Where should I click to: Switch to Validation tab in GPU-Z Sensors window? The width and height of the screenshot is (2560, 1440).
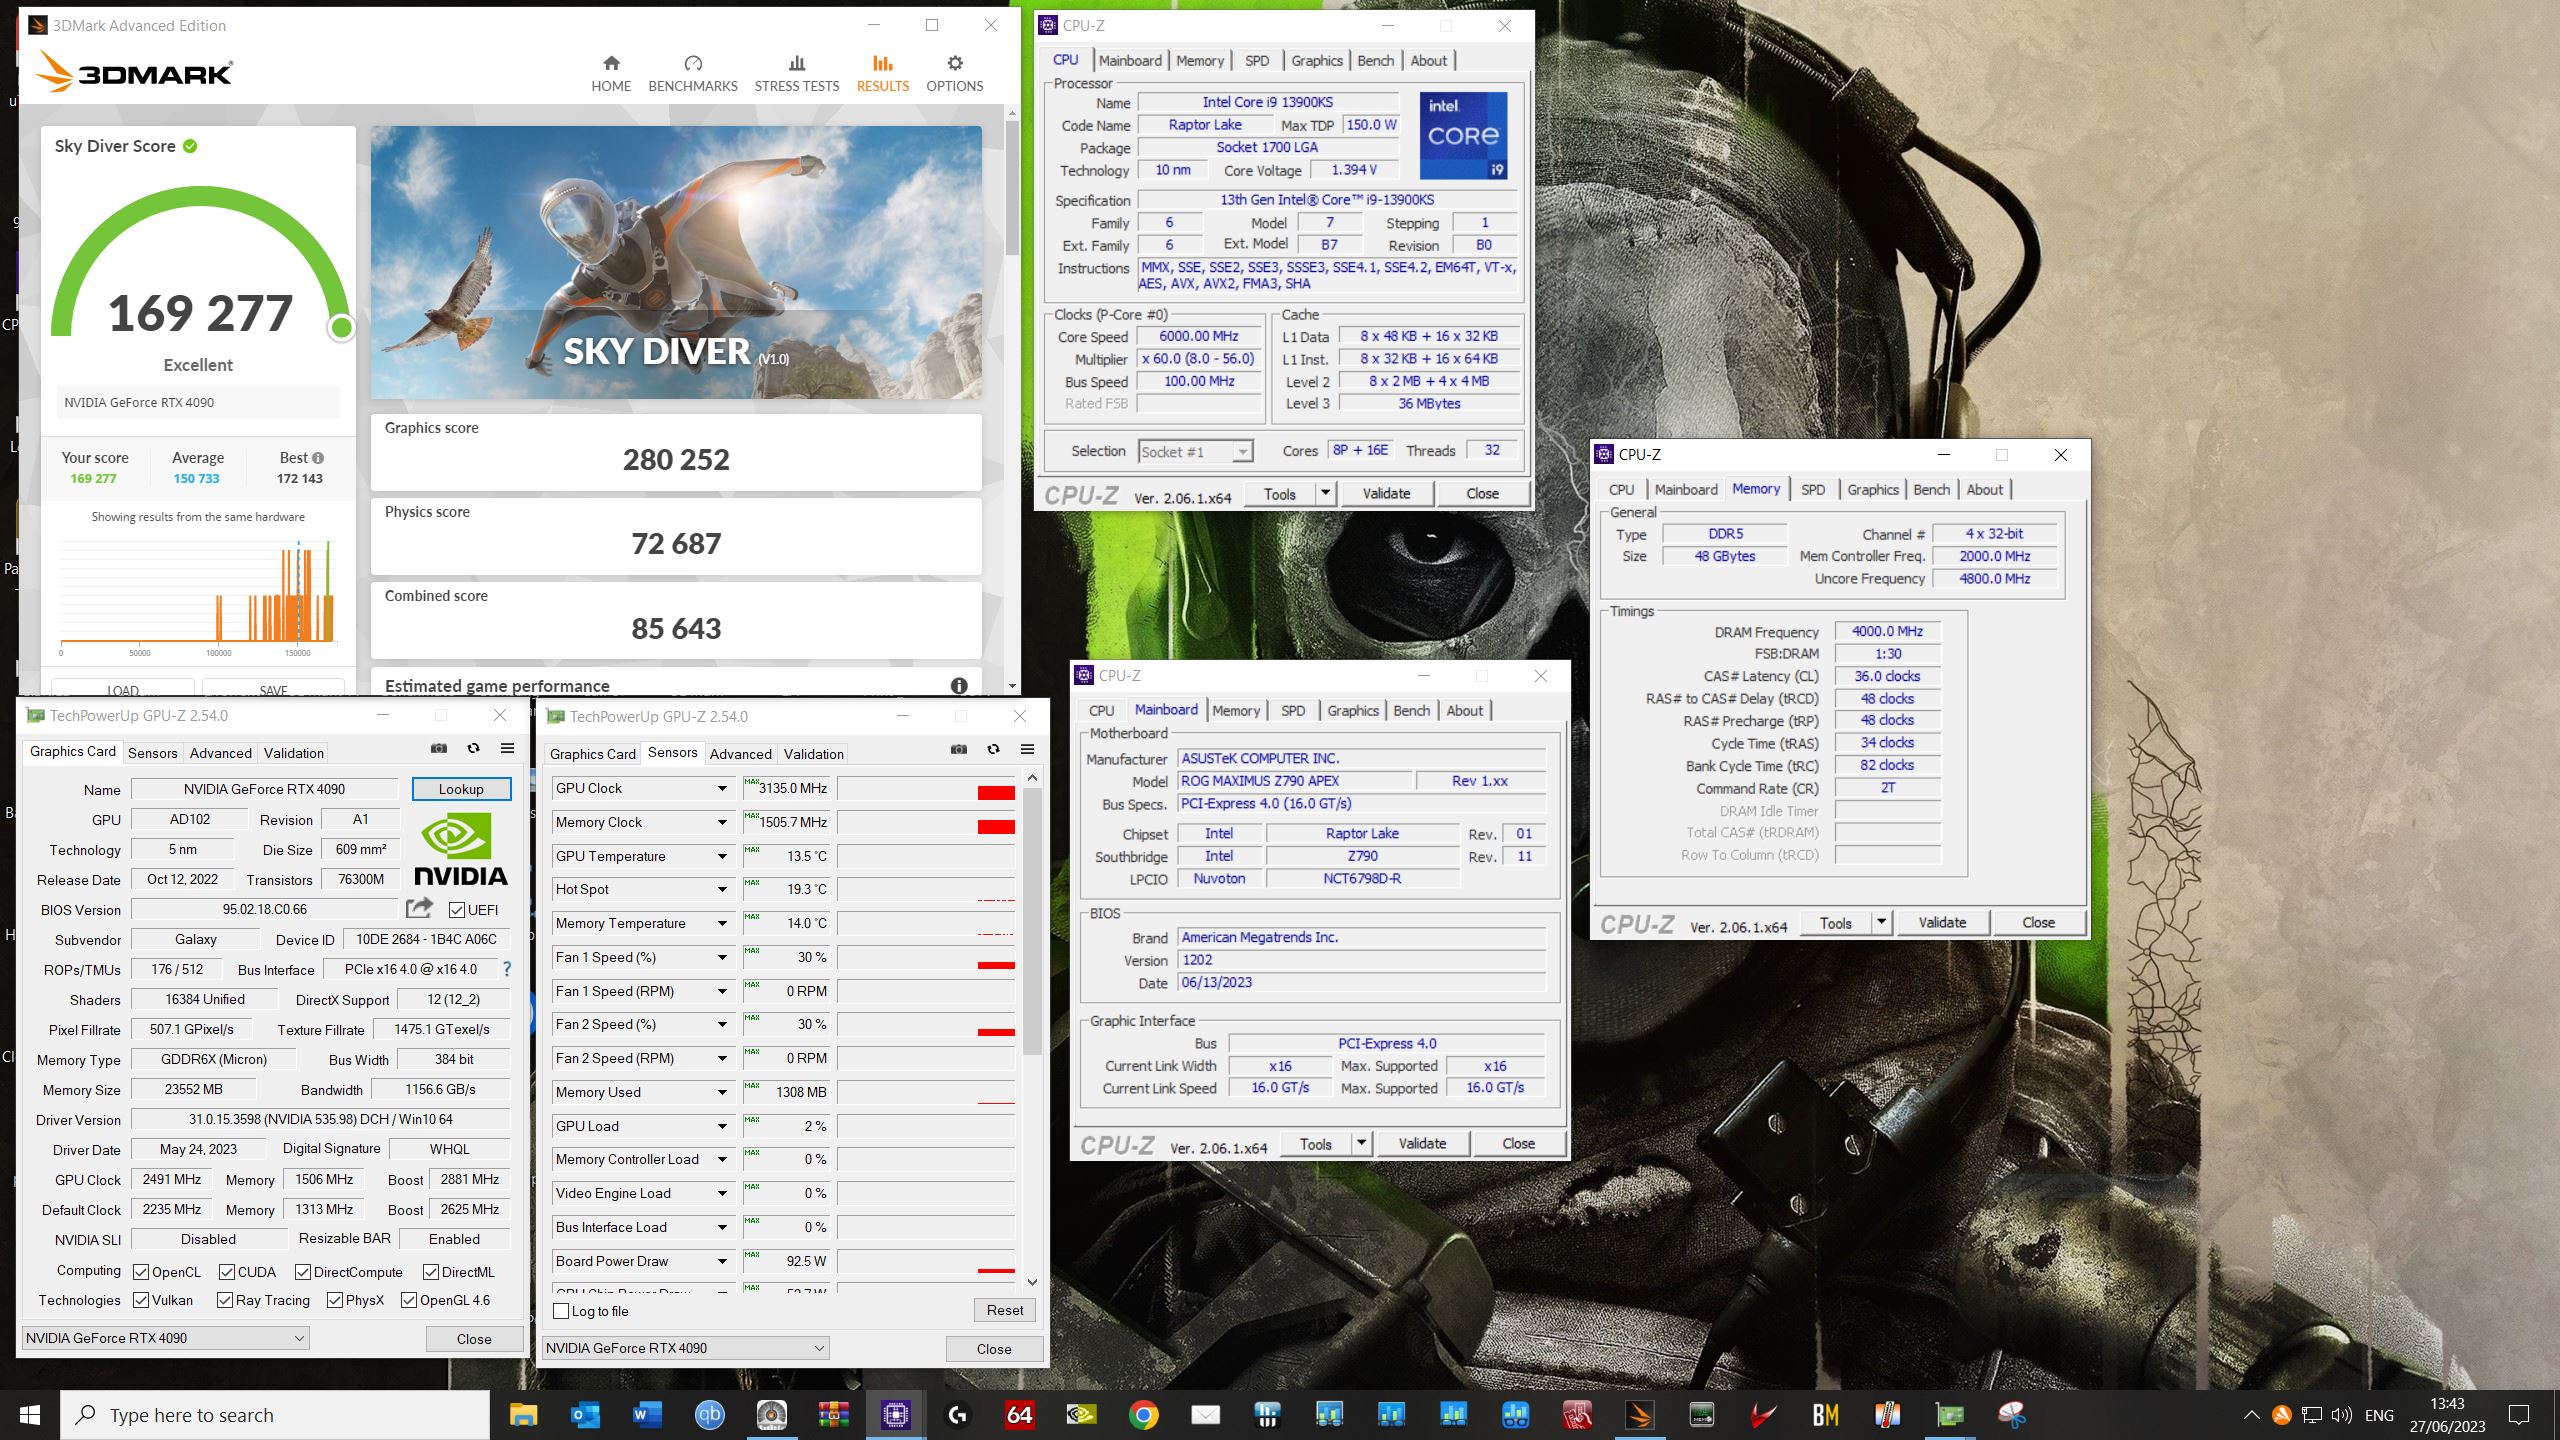pyautogui.click(x=813, y=754)
